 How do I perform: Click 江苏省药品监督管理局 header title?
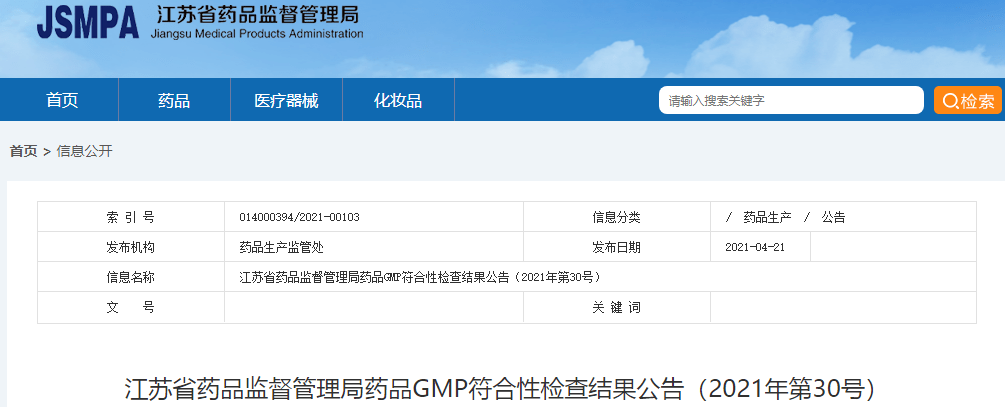click(258, 15)
